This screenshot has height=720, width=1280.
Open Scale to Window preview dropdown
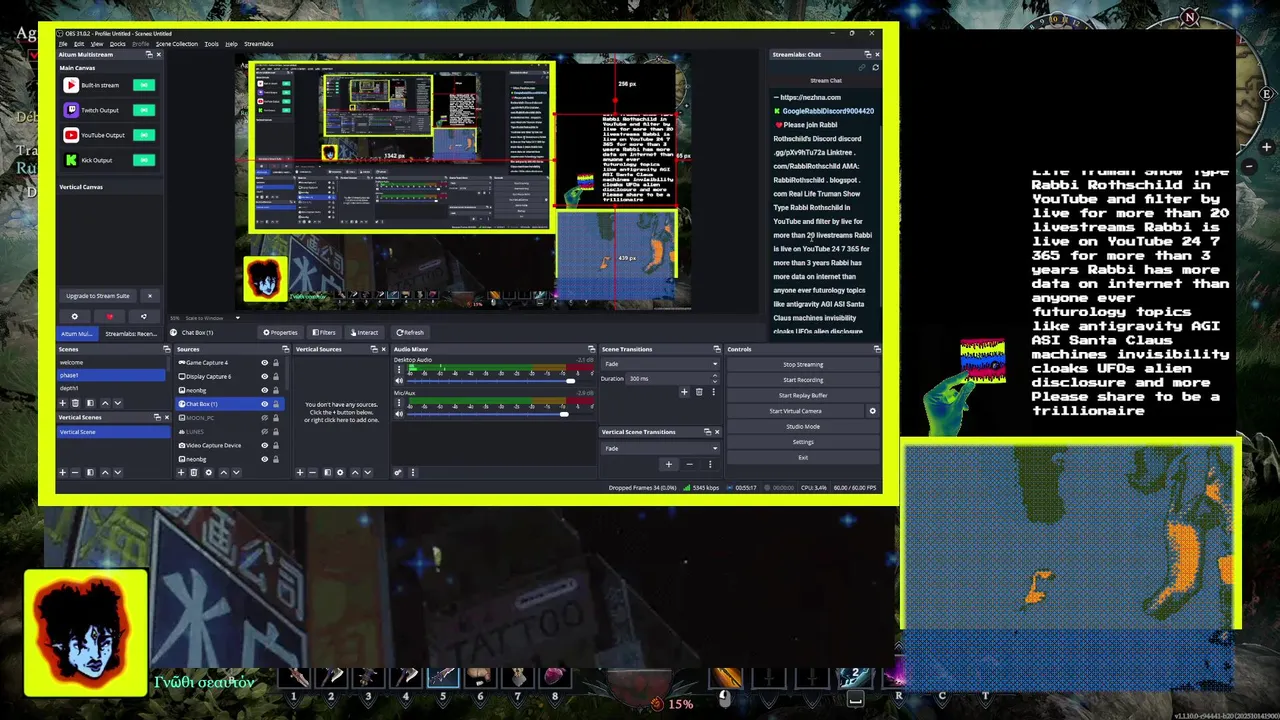[x=211, y=318]
